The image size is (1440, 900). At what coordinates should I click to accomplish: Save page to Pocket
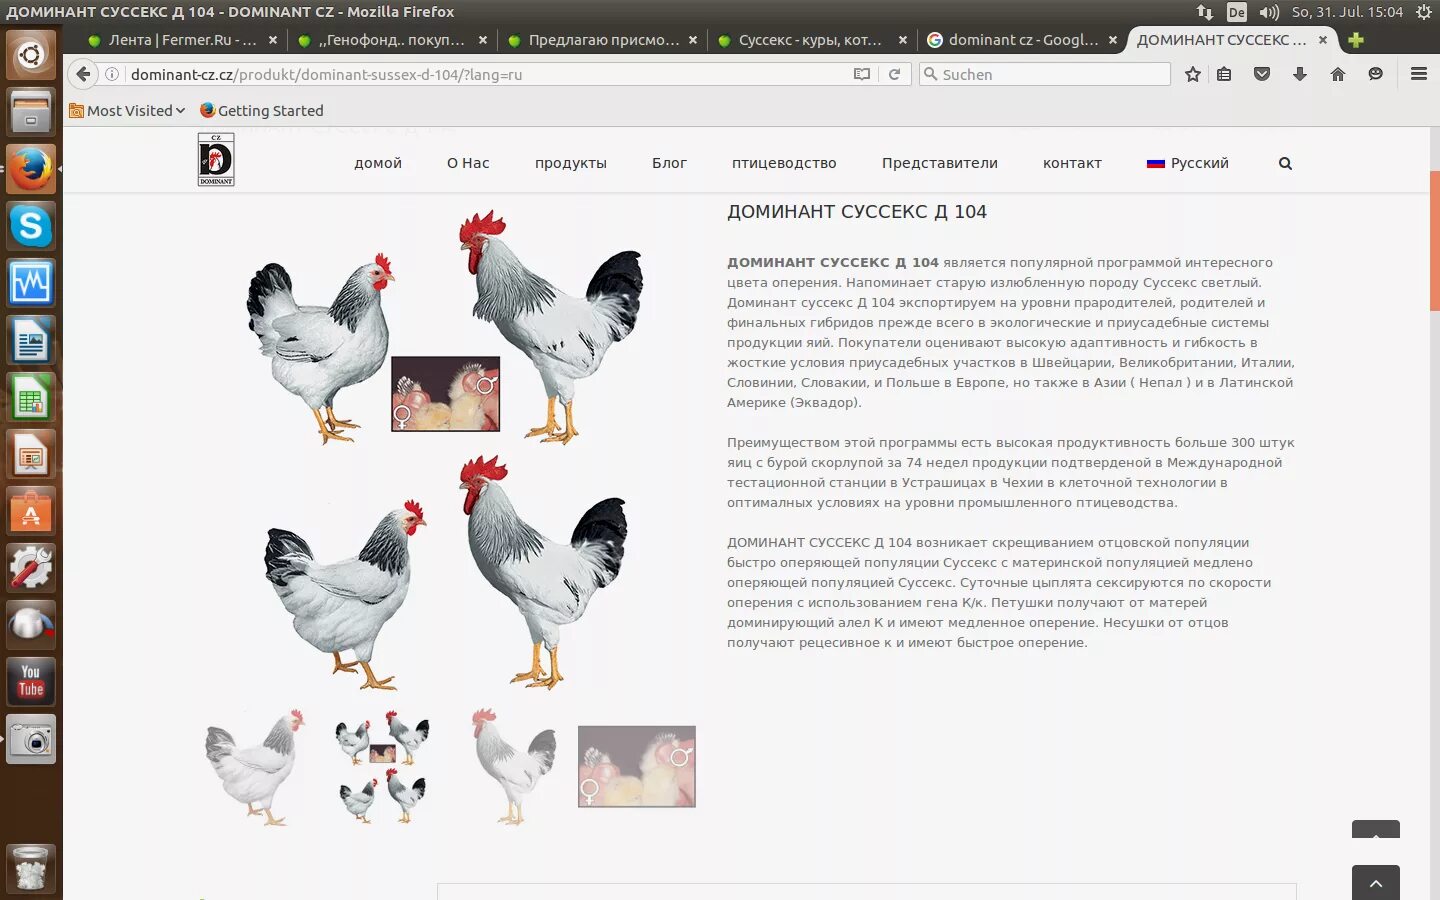click(1262, 74)
